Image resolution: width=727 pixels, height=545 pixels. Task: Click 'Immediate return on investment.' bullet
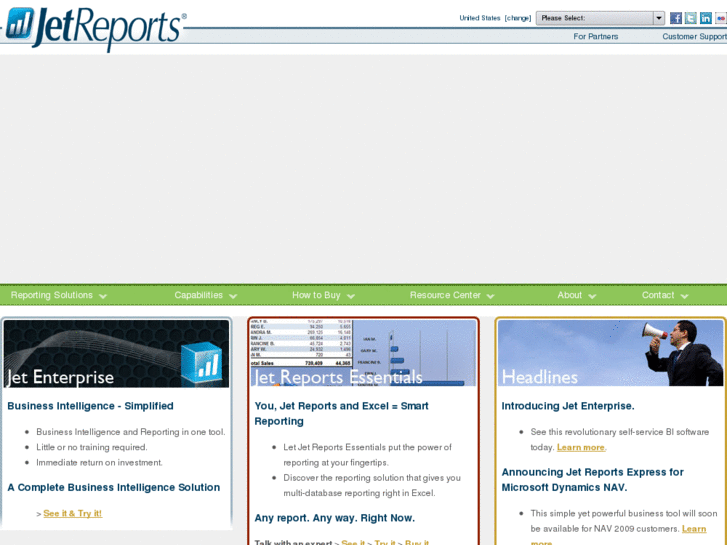pyautogui.click(x=99, y=462)
